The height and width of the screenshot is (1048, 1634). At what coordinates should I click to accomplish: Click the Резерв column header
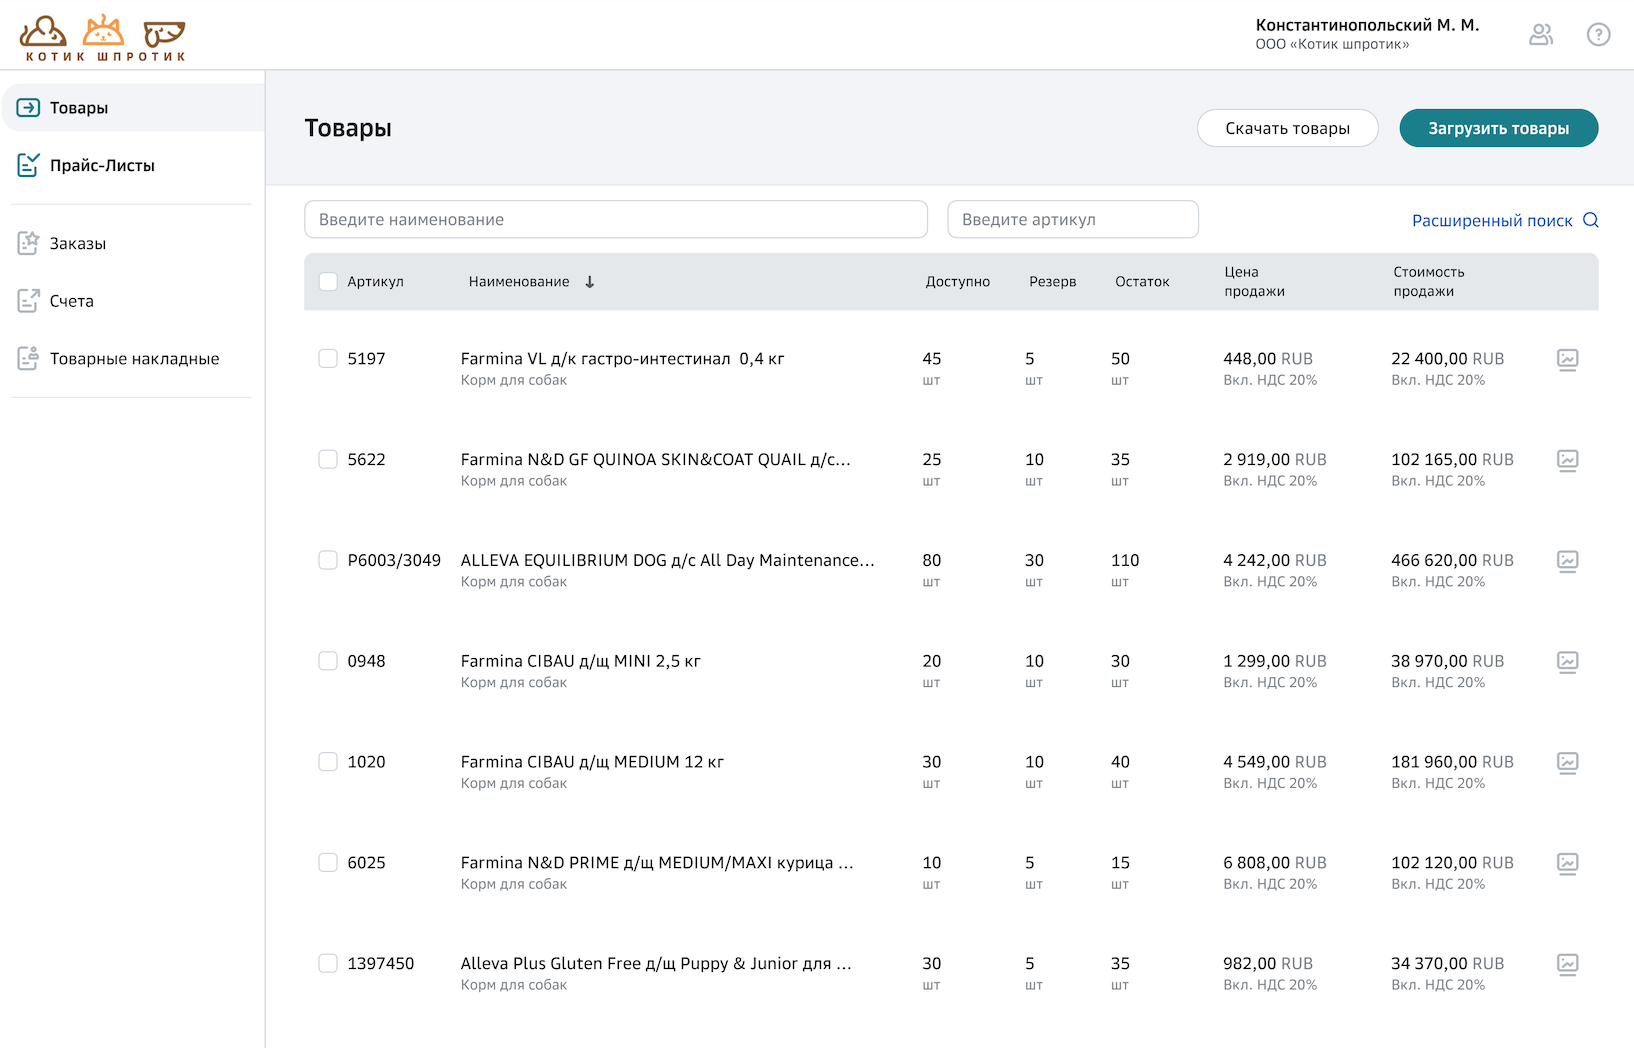pos(1052,282)
